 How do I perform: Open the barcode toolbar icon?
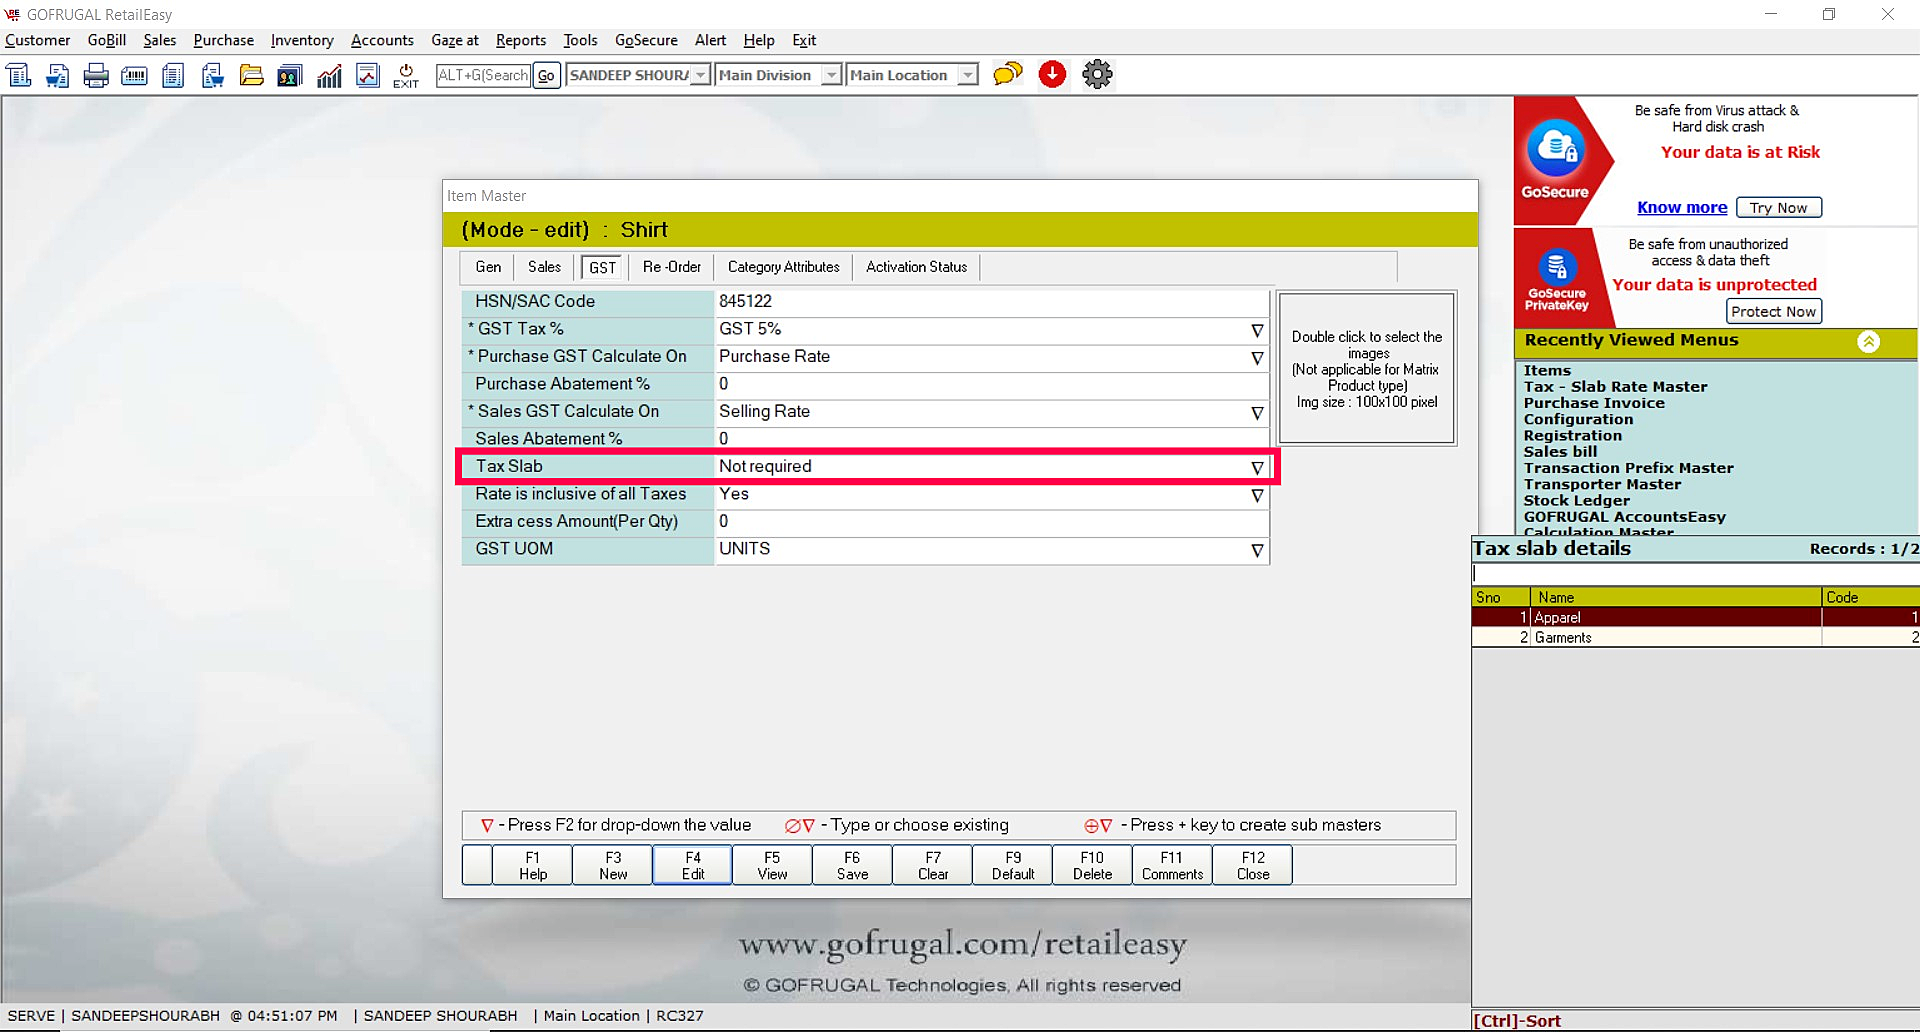click(134, 75)
